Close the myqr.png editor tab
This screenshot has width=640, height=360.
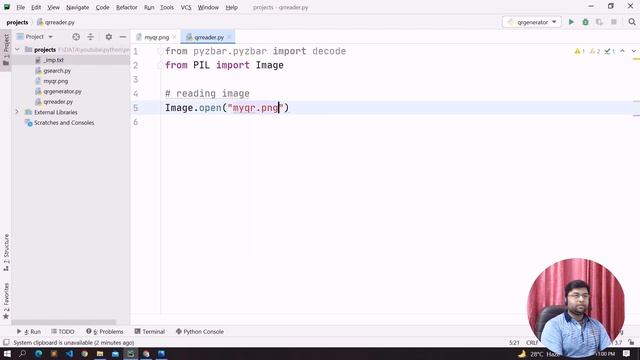pyautogui.click(x=174, y=37)
